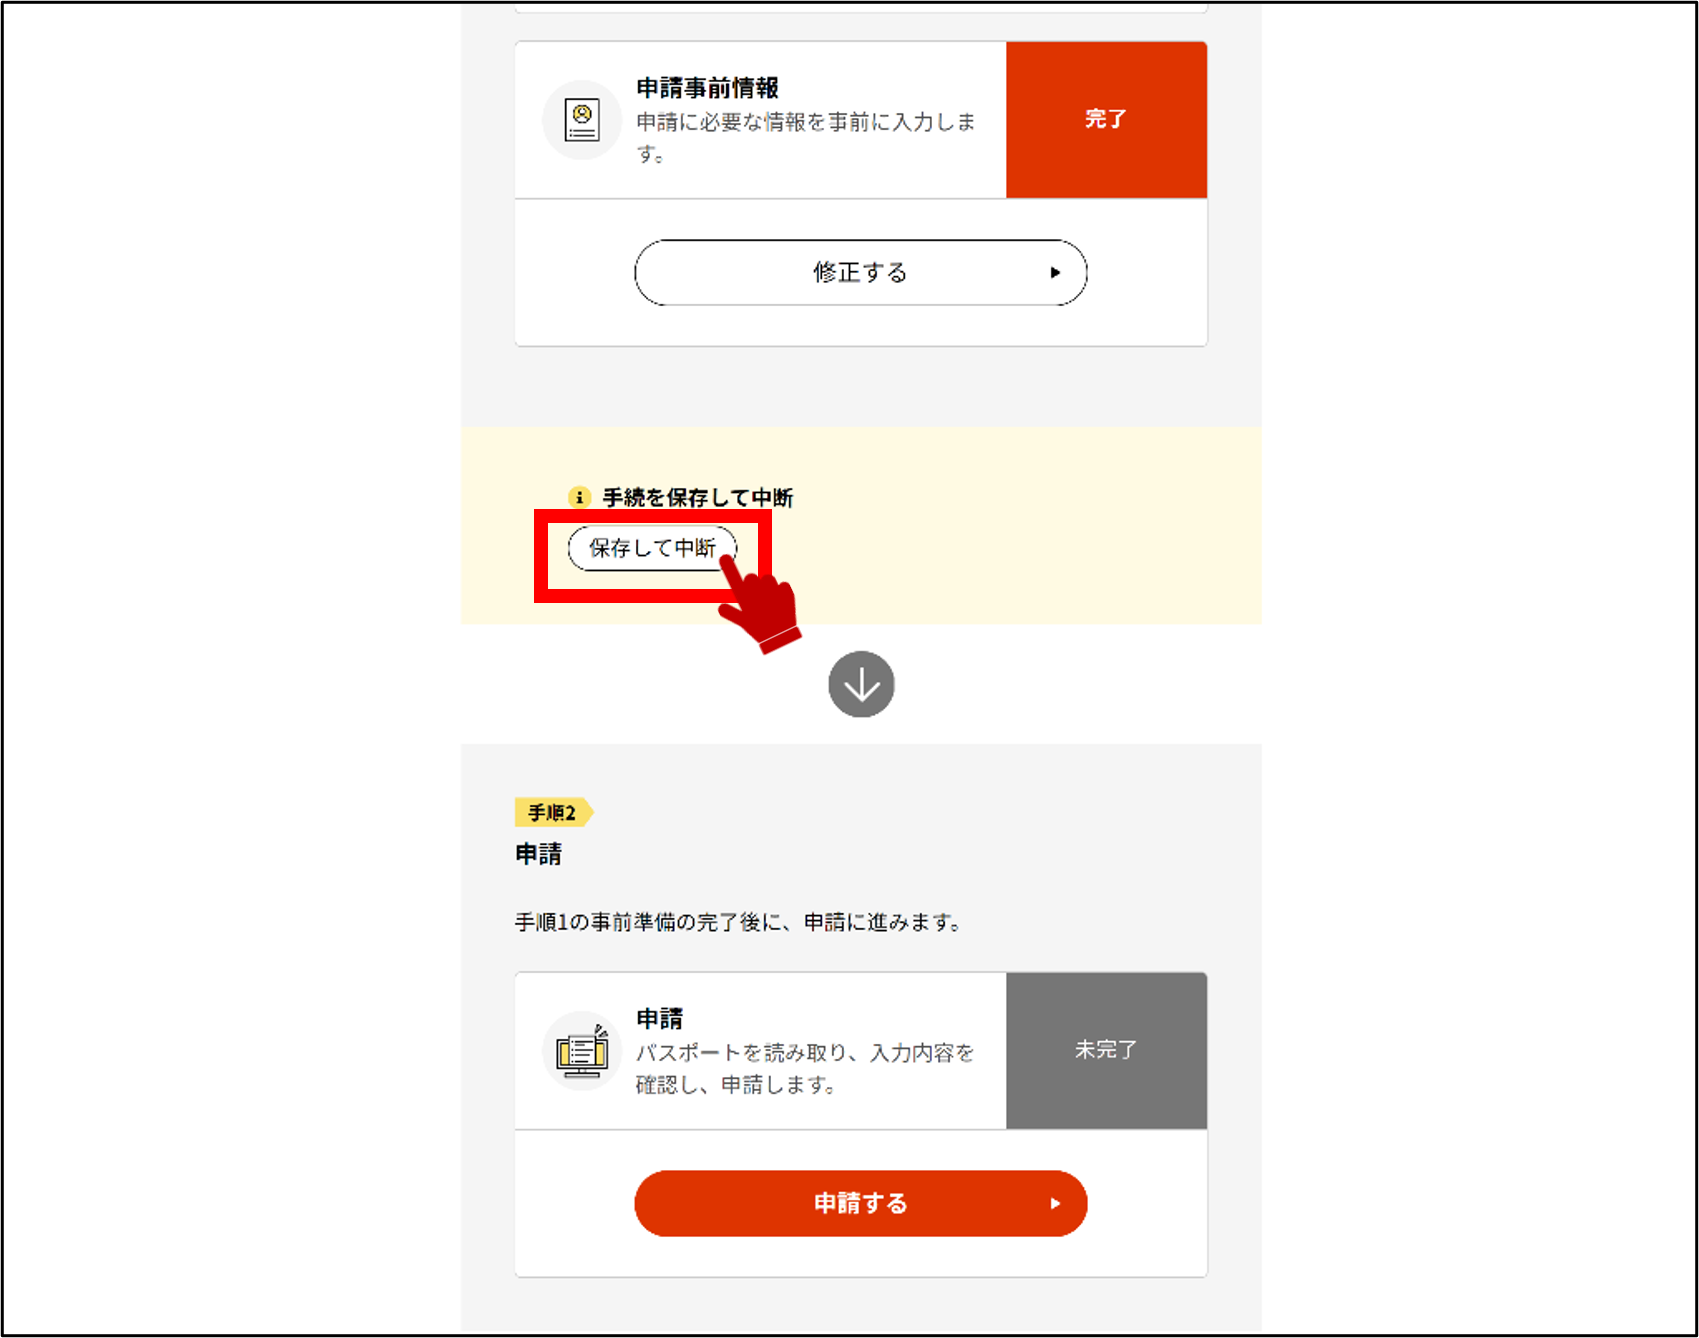Click the gray down-arrow circle icon

861,684
